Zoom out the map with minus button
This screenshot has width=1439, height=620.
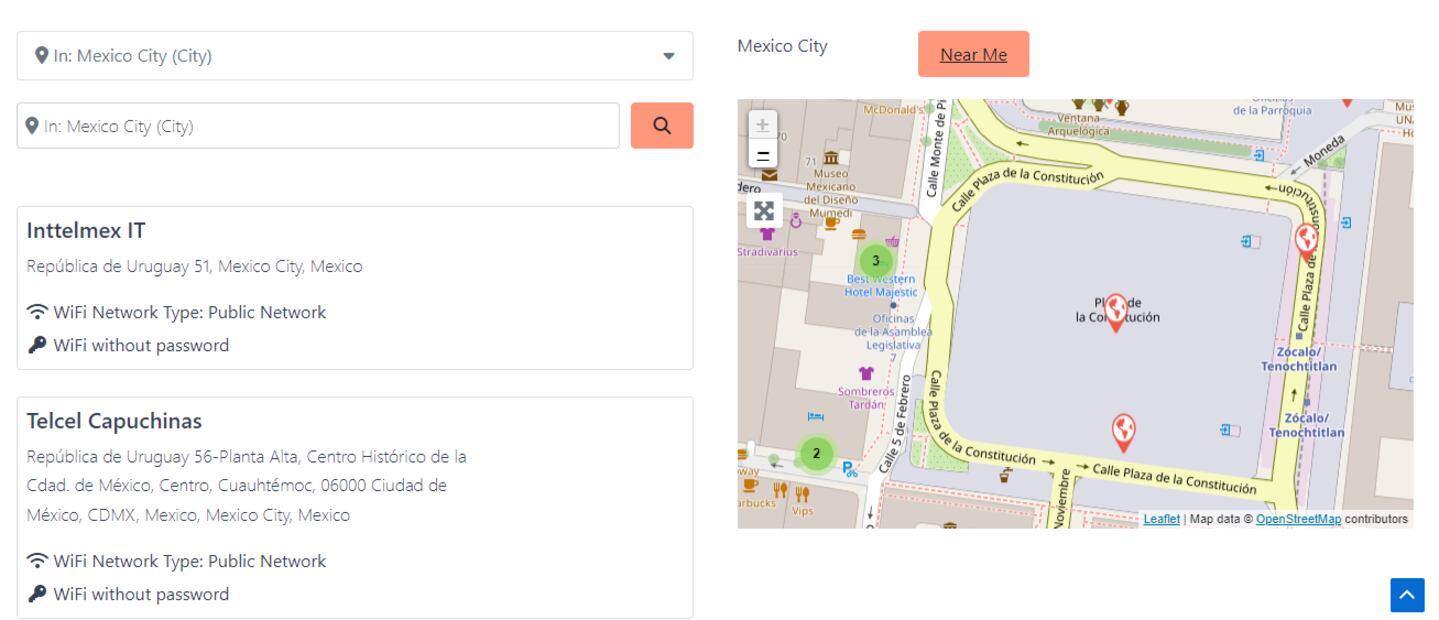coord(763,155)
